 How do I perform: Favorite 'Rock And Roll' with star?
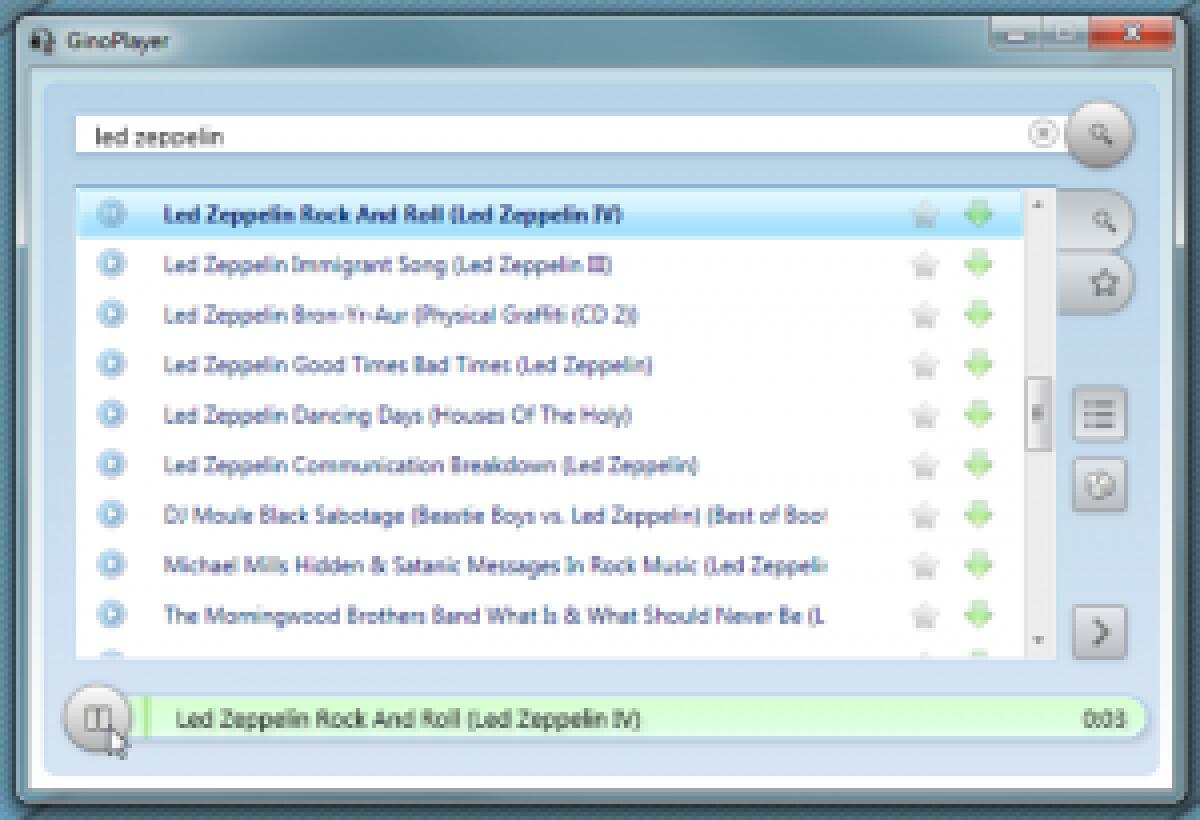925,215
